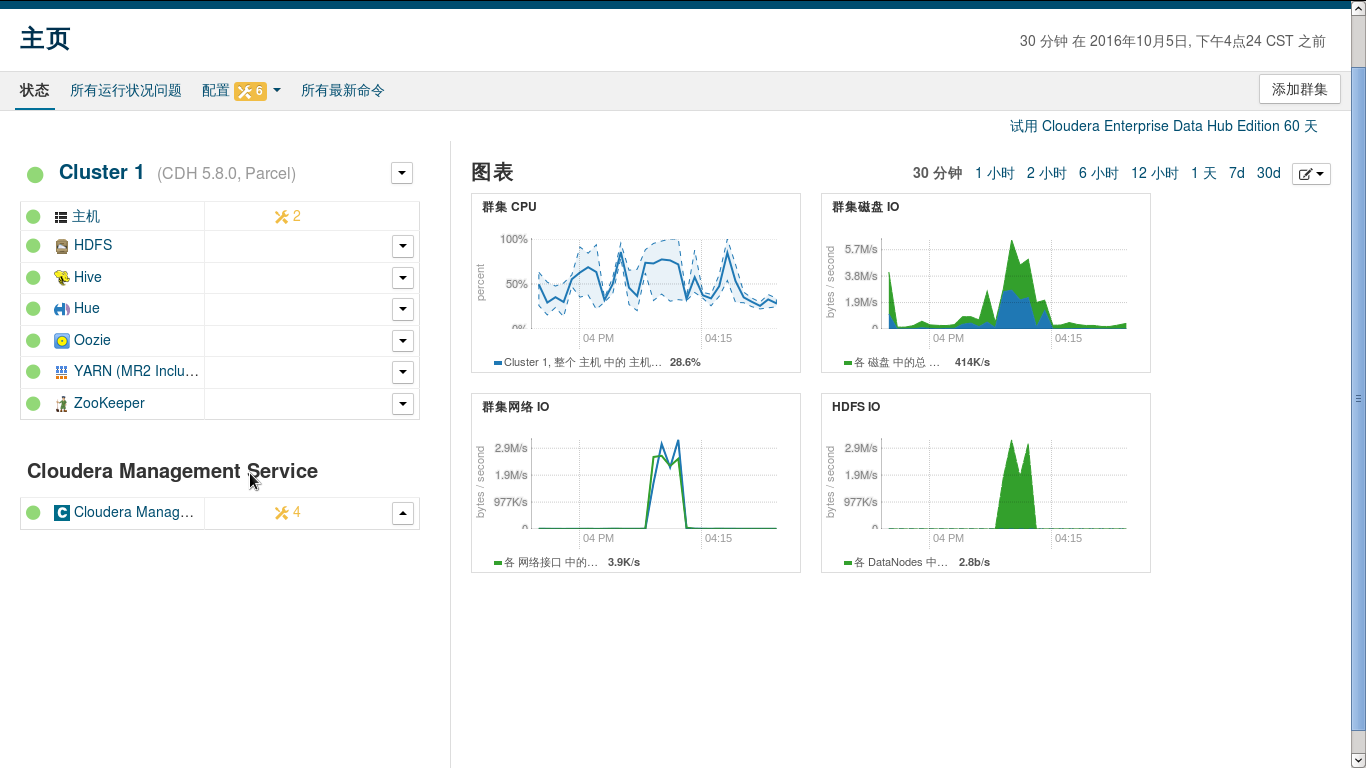
Task: Open the HDFS service link
Action: point(93,245)
